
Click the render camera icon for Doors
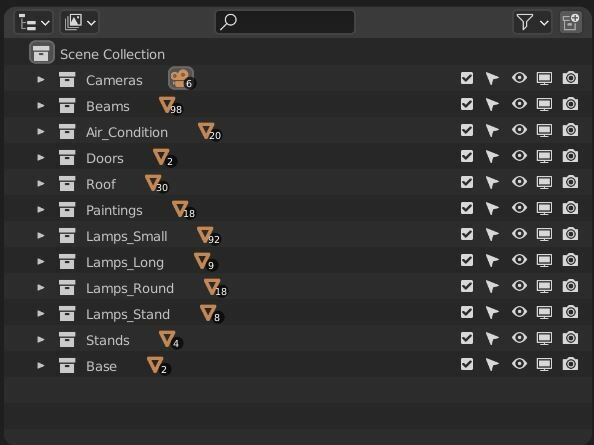tap(570, 156)
